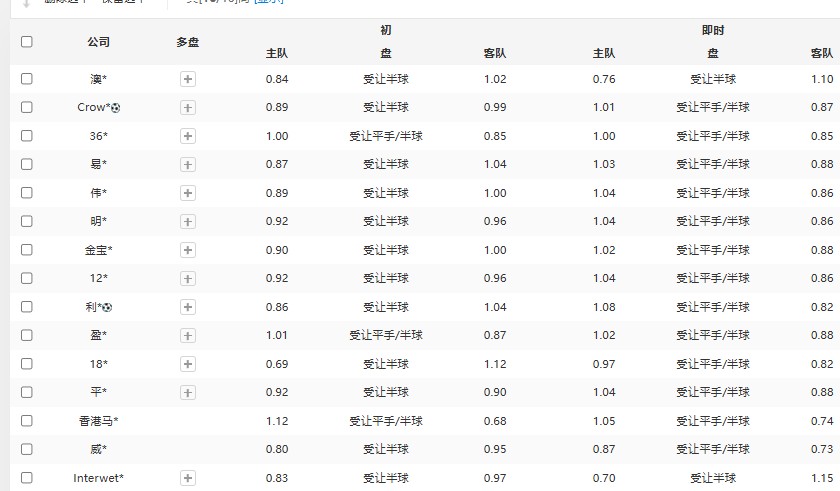
Task: Open the plus expander in 36* row
Action: click(x=188, y=136)
